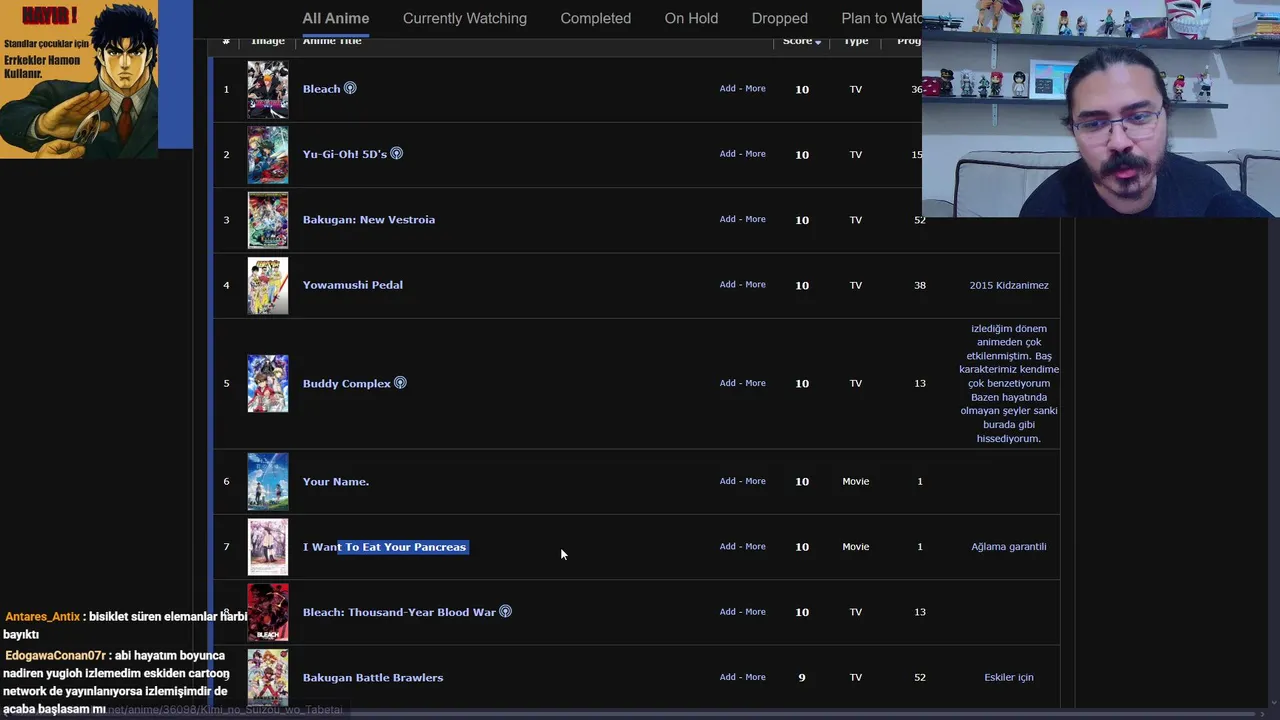1280x720 pixels.
Task: Open I Want To Eat Your Pancreas link
Action: (x=385, y=547)
